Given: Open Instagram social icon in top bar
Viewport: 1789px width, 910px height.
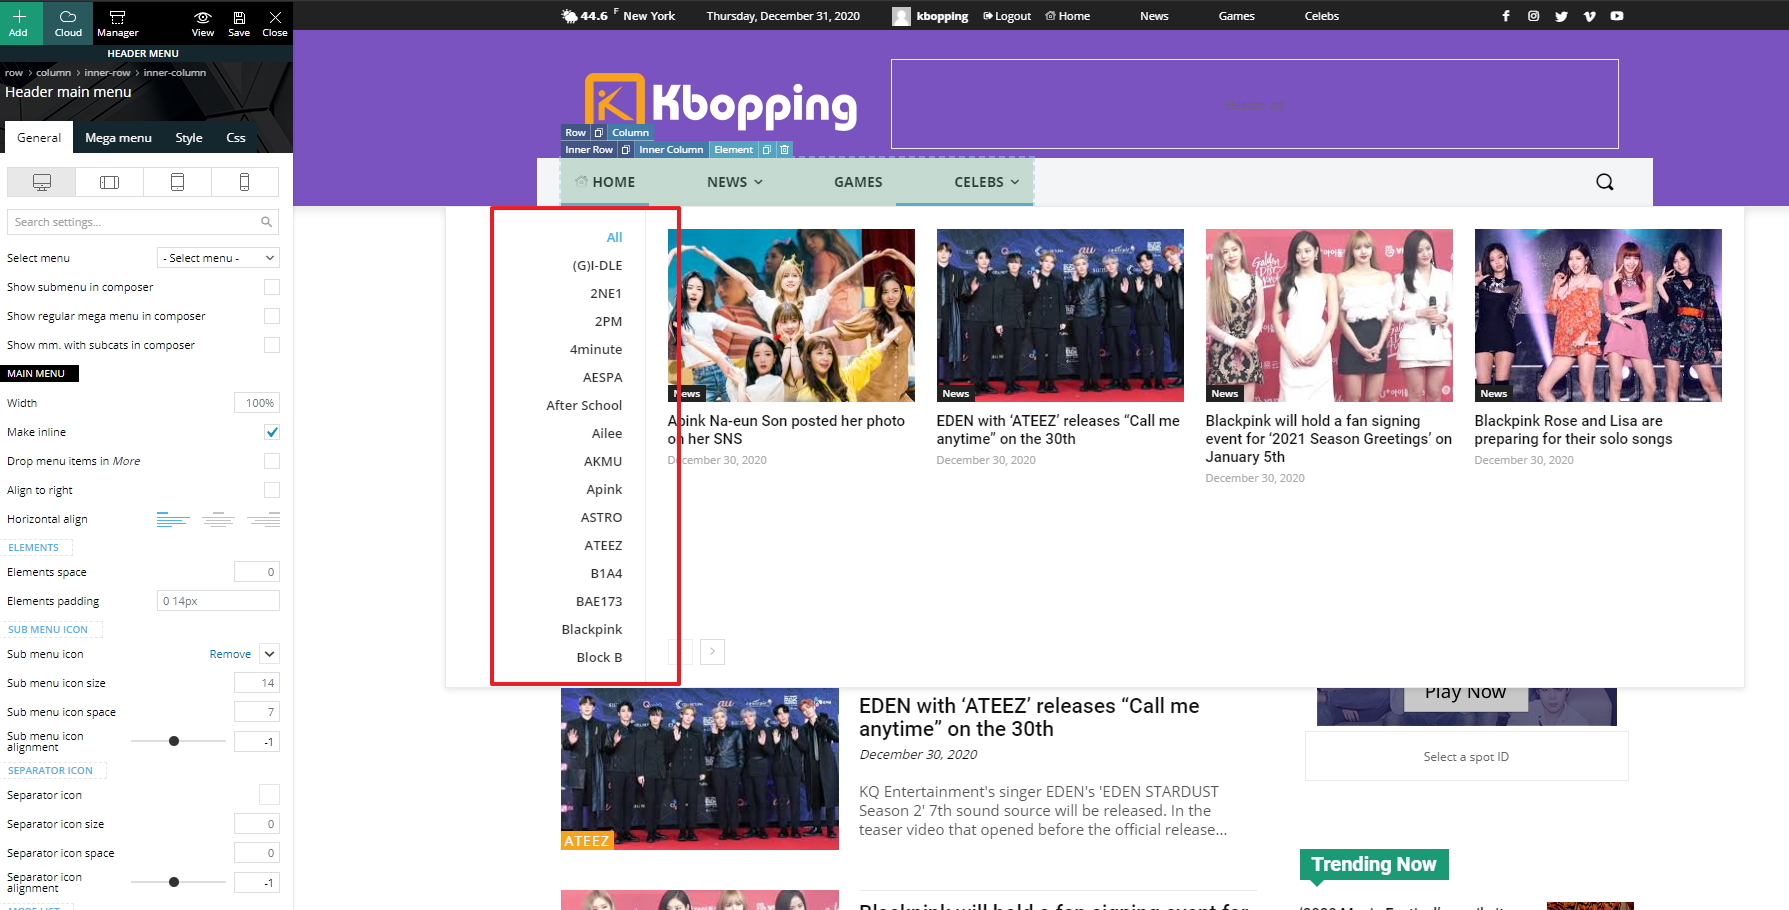Looking at the screenshot, I should point(1534,16).
